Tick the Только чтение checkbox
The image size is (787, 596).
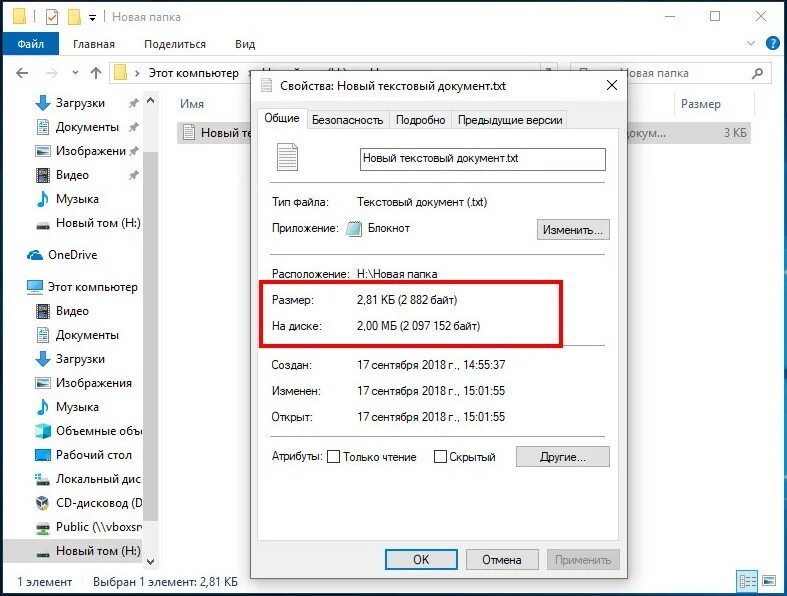point(333,457)
